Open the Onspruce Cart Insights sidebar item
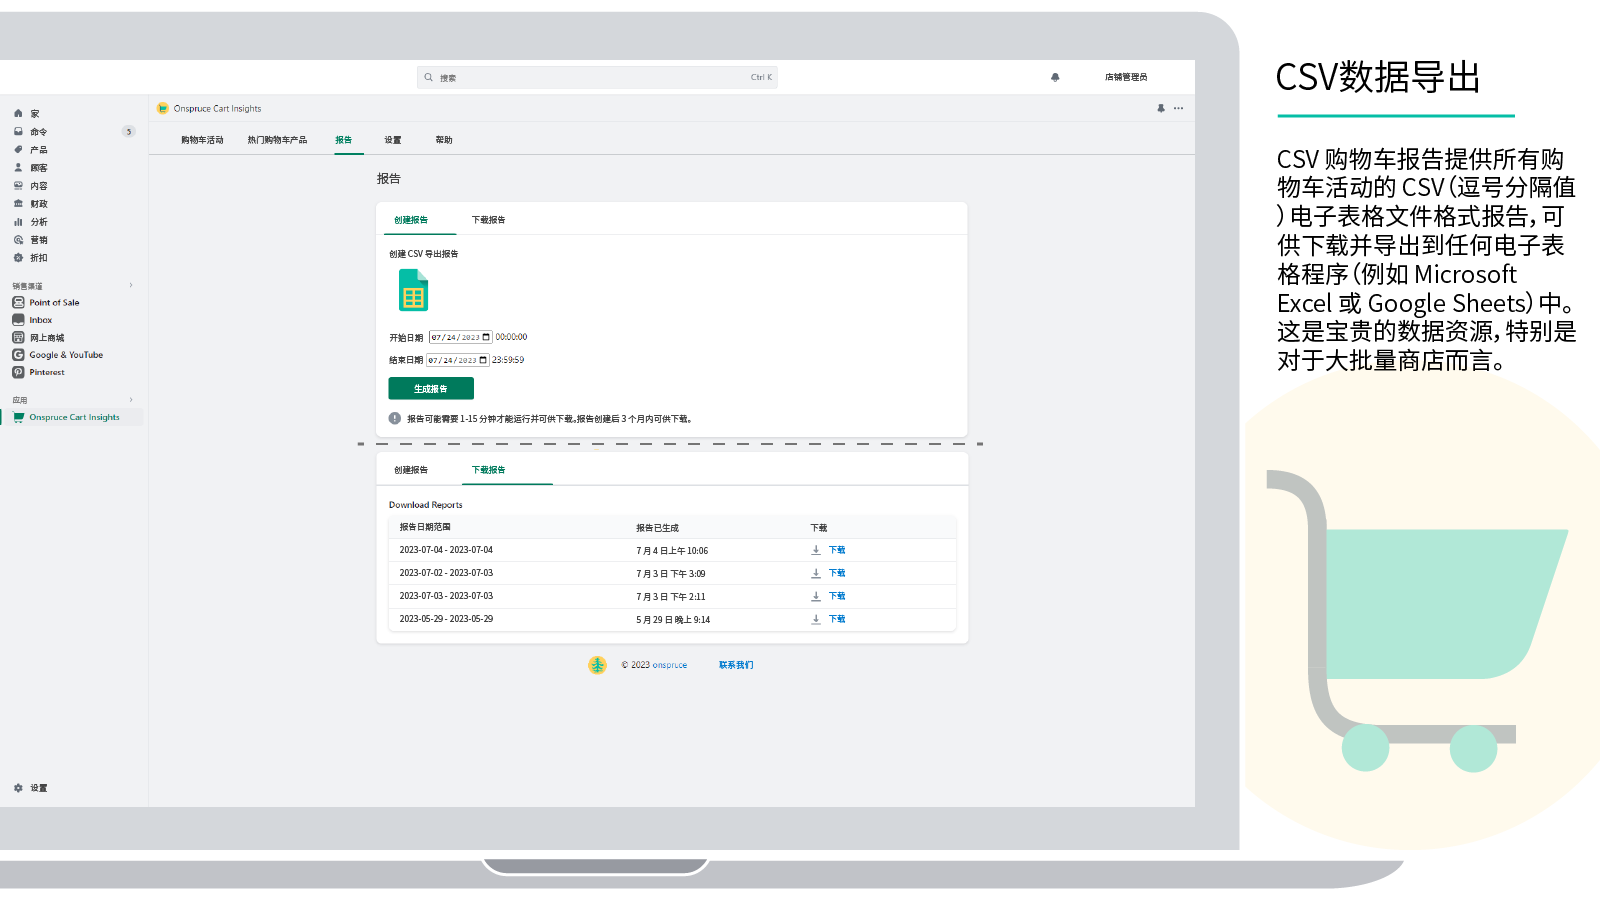The image size is (1600, 900). (72, 417)
